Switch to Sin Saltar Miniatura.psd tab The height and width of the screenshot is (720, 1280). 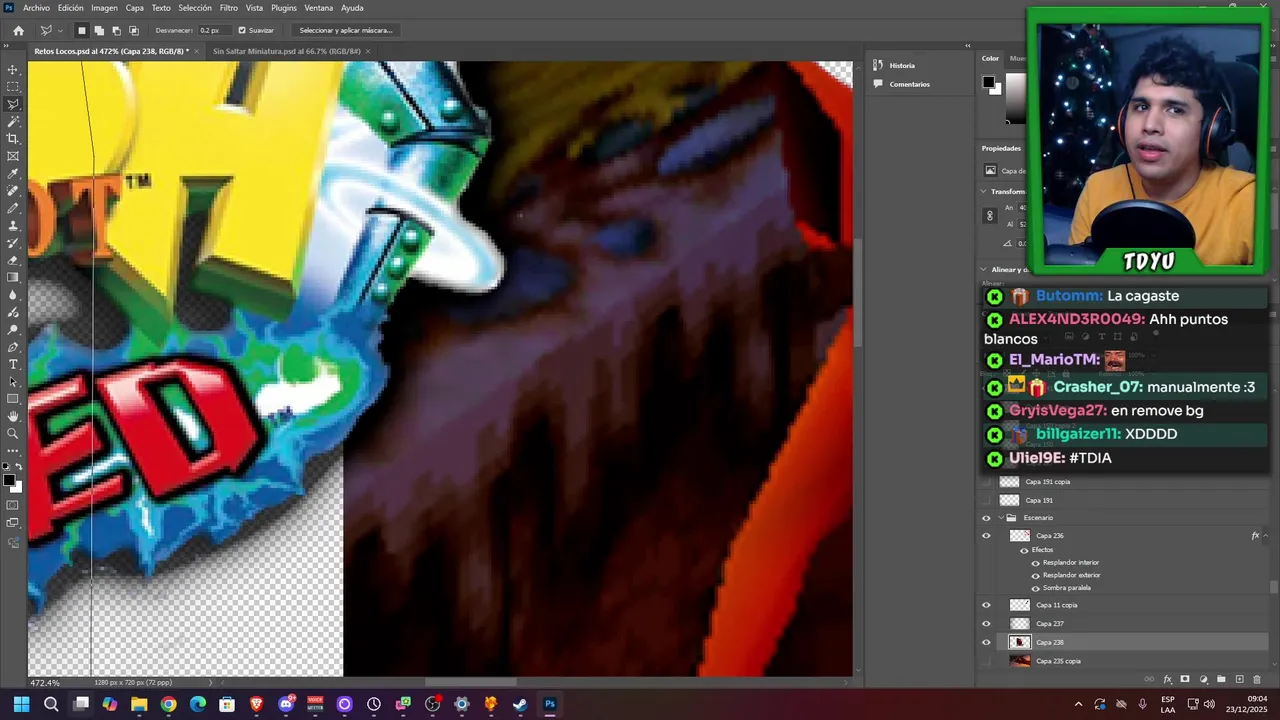(x=287, y=51)
